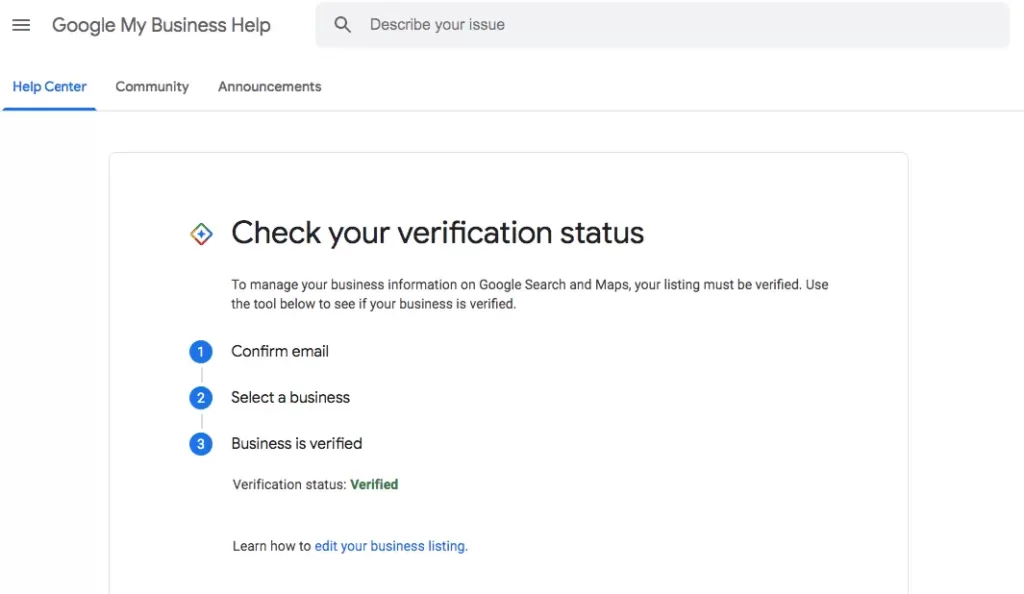Focus the 'Describe your issue' search field
The image size is (1024, 594).
pos(662,25)
